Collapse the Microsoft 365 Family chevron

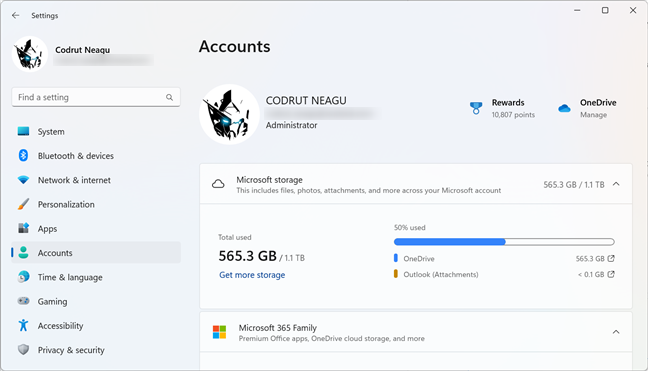[x=616, y=332]
